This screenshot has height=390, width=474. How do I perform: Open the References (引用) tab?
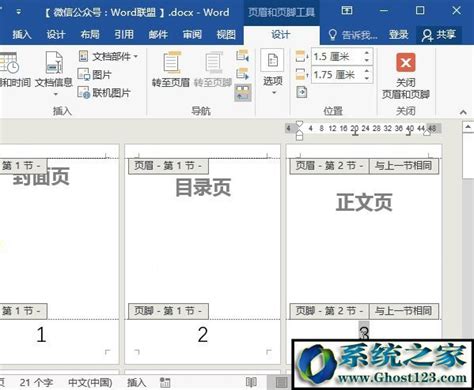(124, 34)
